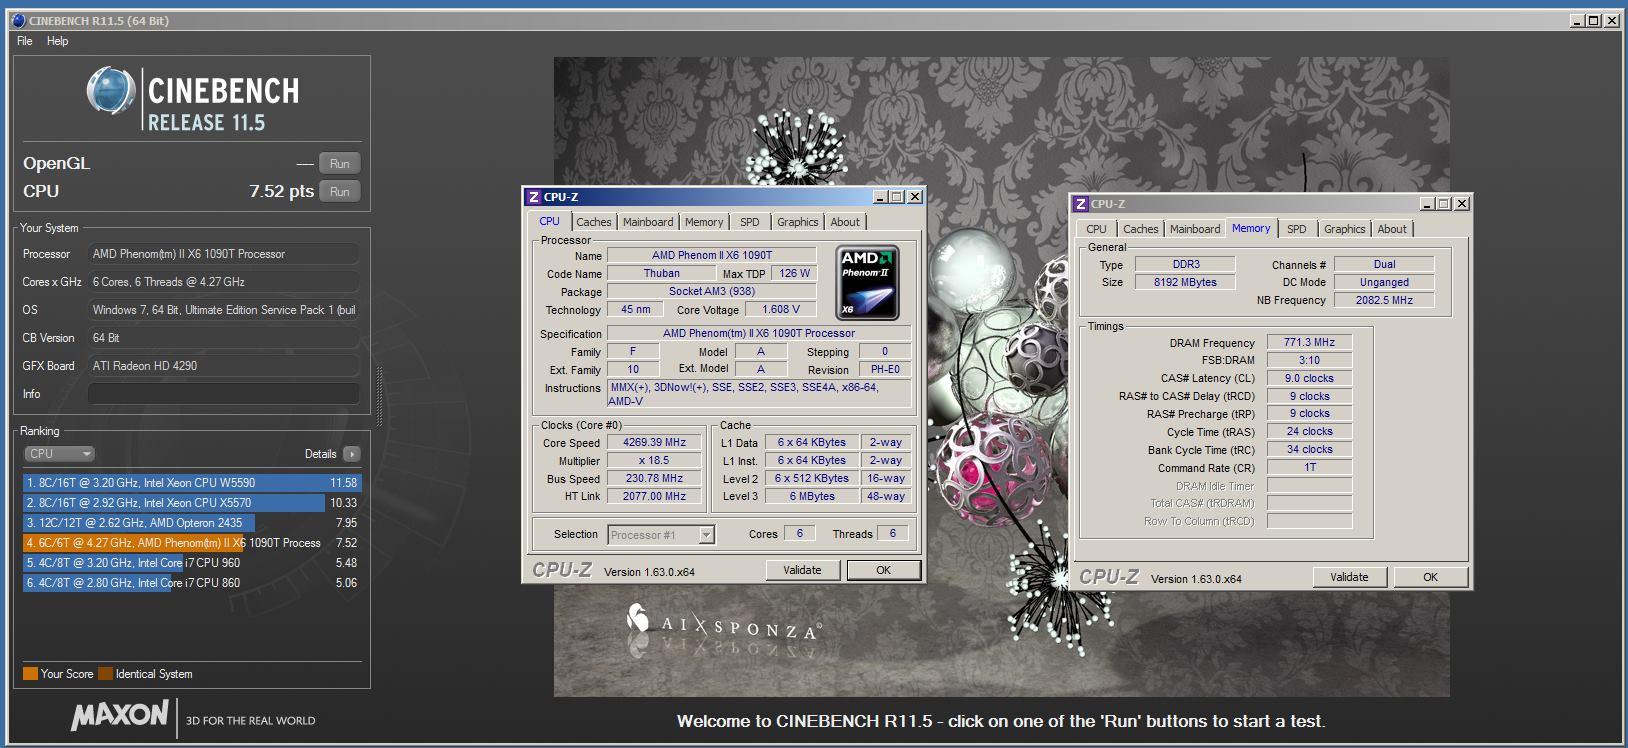Viewport: 1628px width, 748px height.
Task: Switch to Mainboard tab in right CPU-Z window
Action: tap(1195, 229)
